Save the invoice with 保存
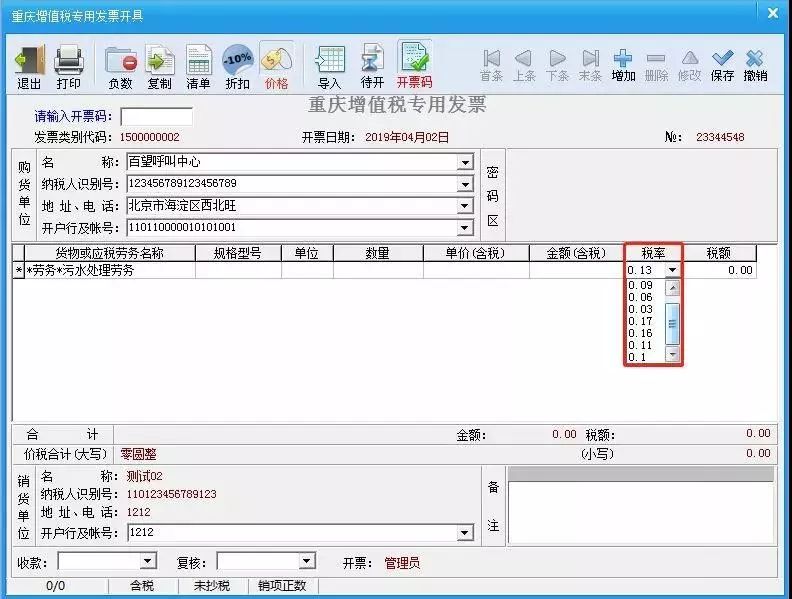The height and width of the screenshot is (599, 792). [722, 66]
